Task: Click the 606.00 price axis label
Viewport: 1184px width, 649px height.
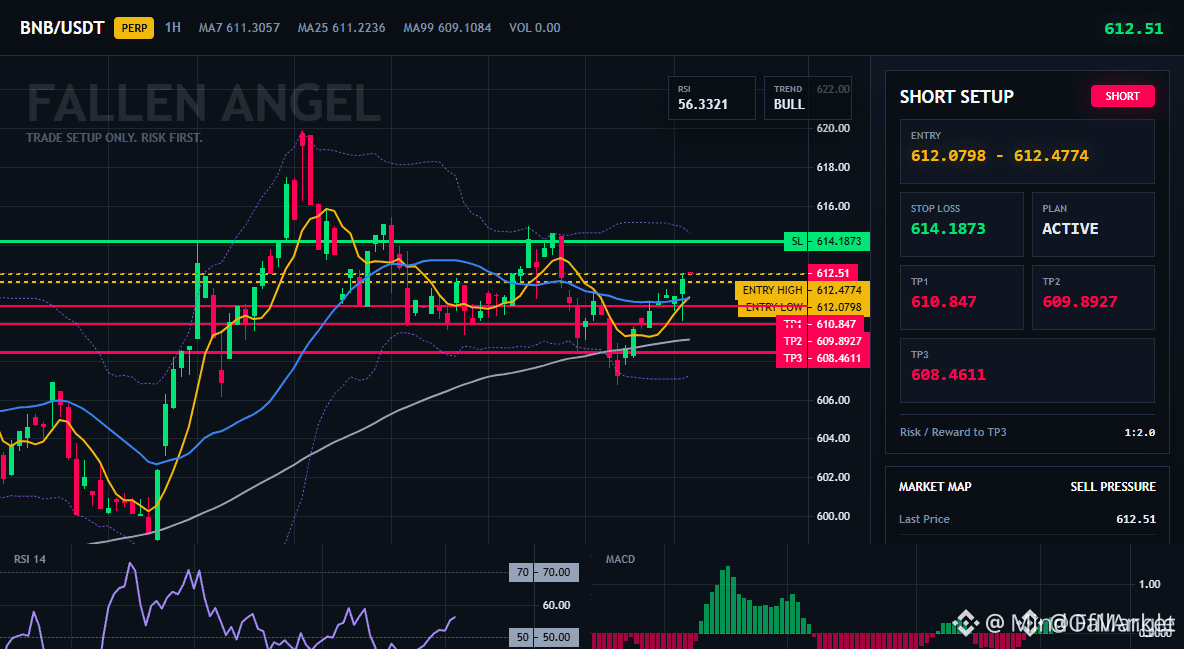Action: click(833, 400)
